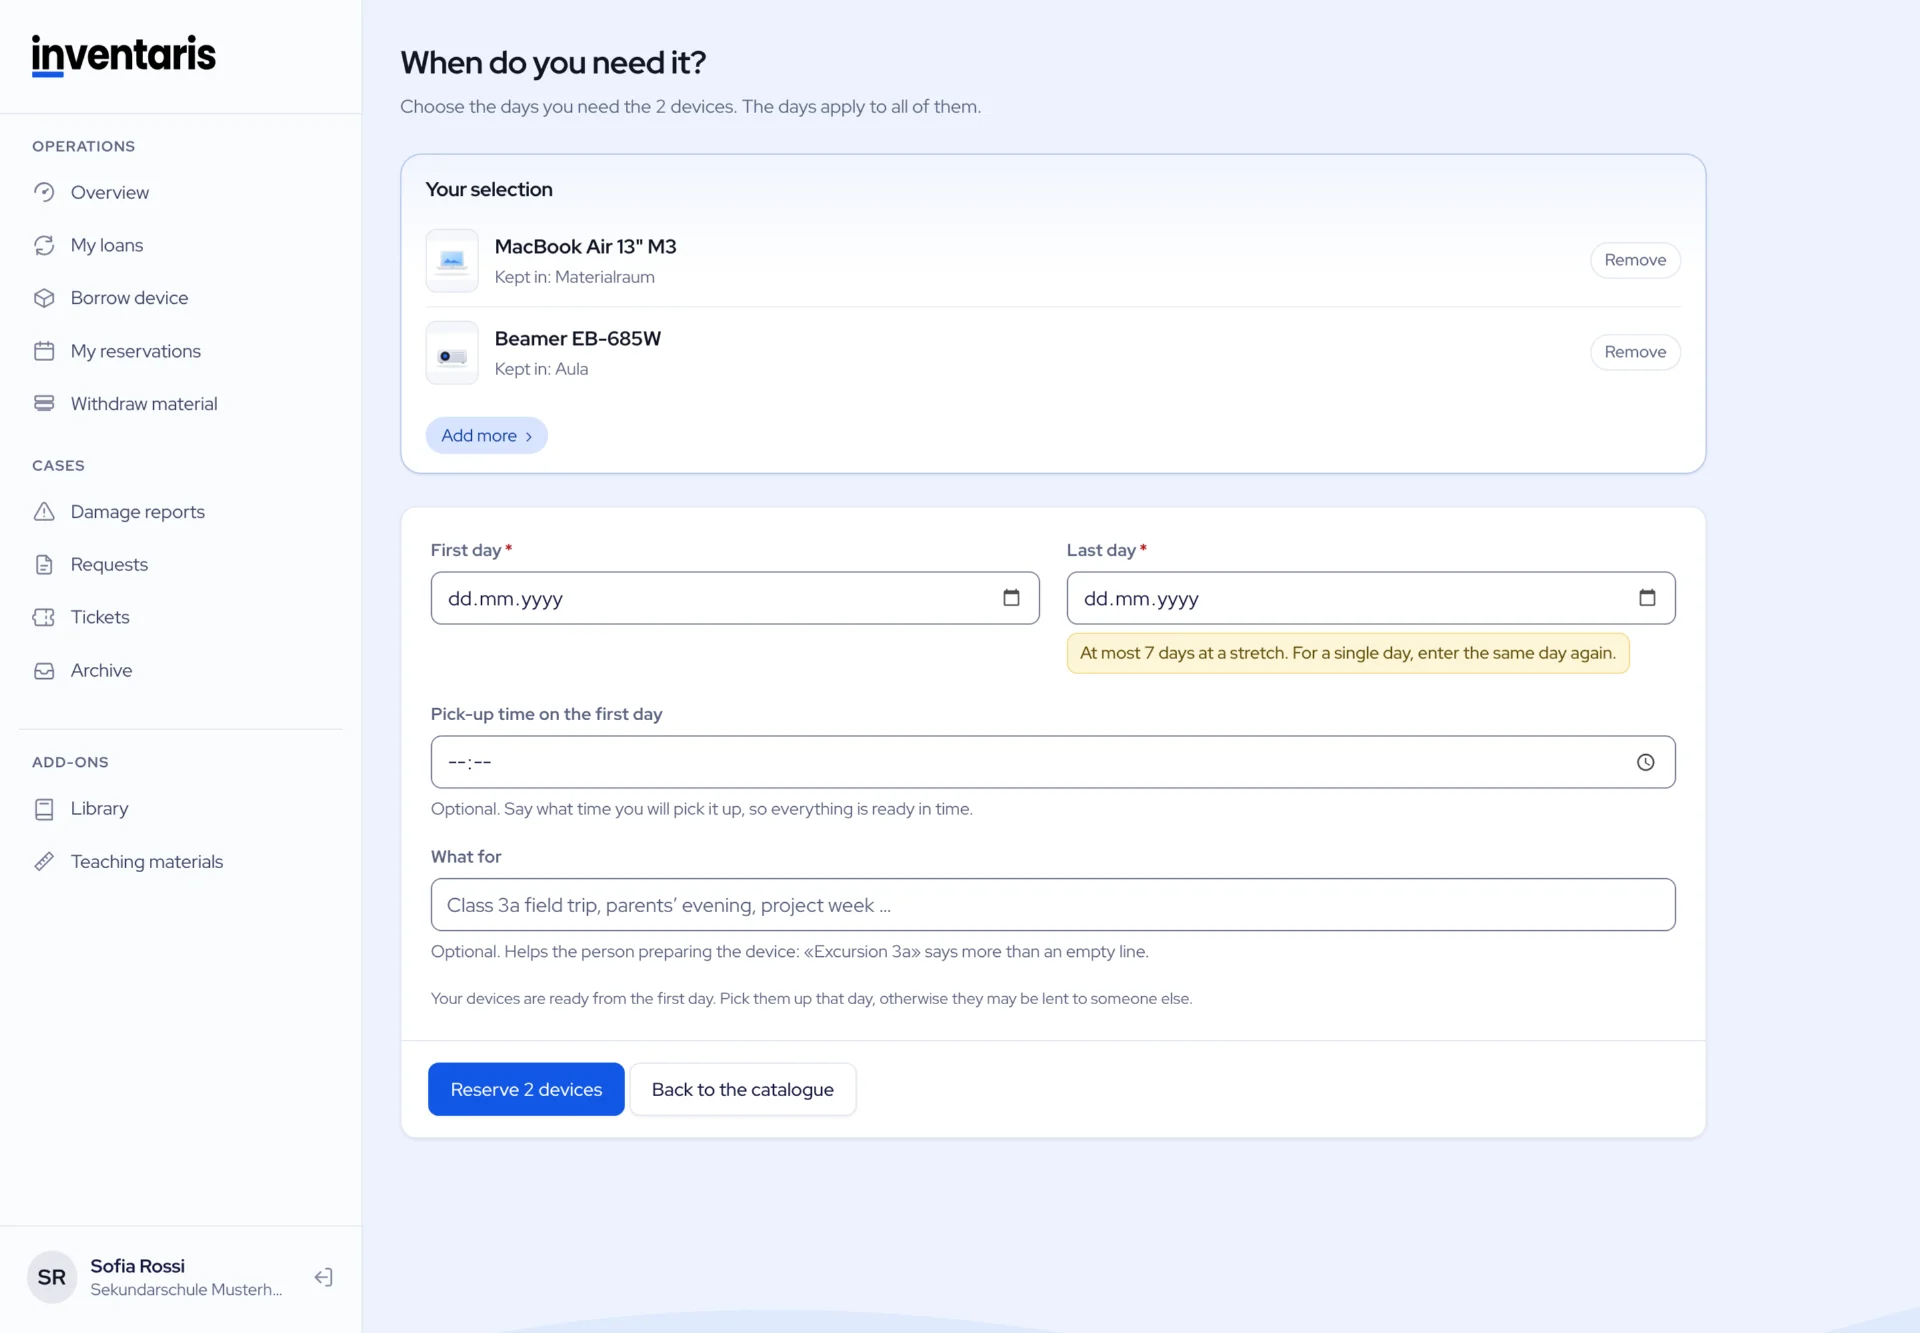Viewport: 1920px width, 1333px height.
Task: Click the Withdraw material stack icon
Action: point(44,404)
